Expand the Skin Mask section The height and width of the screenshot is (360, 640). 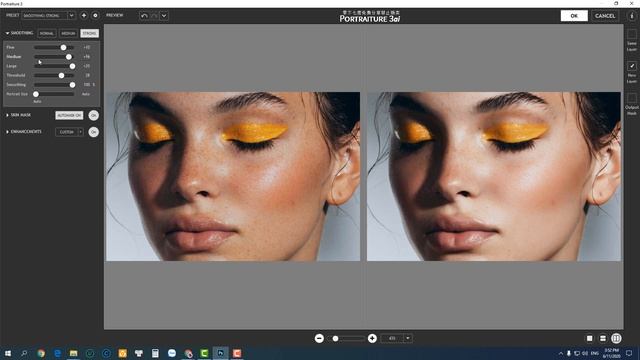click(7, 116)
